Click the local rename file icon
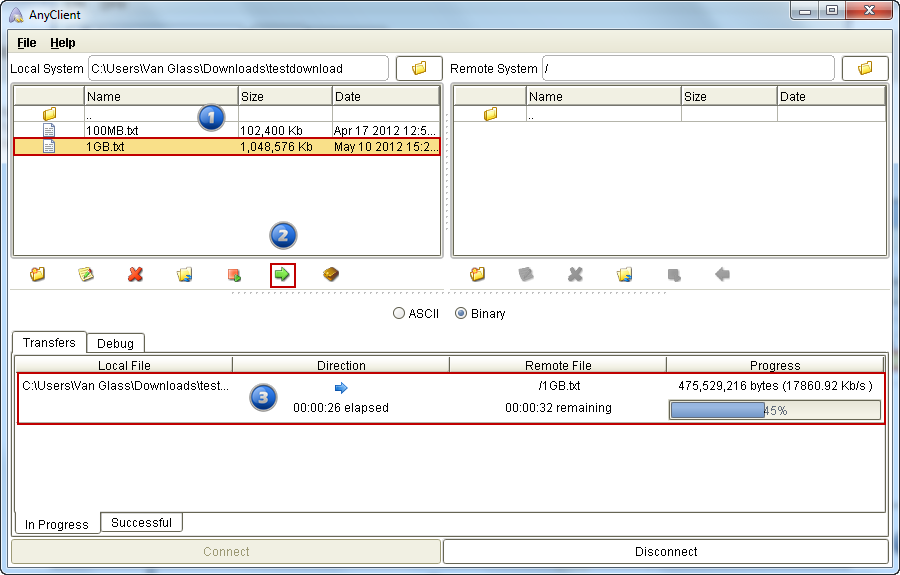 [x=86, y=274]
